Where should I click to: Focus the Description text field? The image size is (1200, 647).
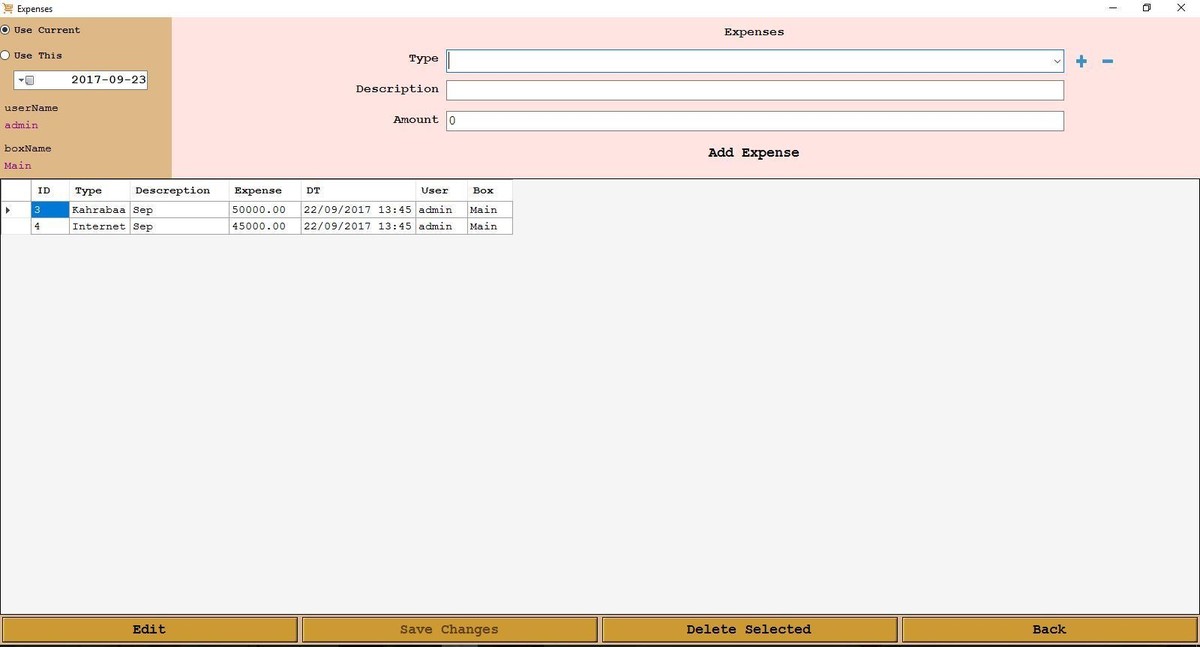tap(755, 90)
